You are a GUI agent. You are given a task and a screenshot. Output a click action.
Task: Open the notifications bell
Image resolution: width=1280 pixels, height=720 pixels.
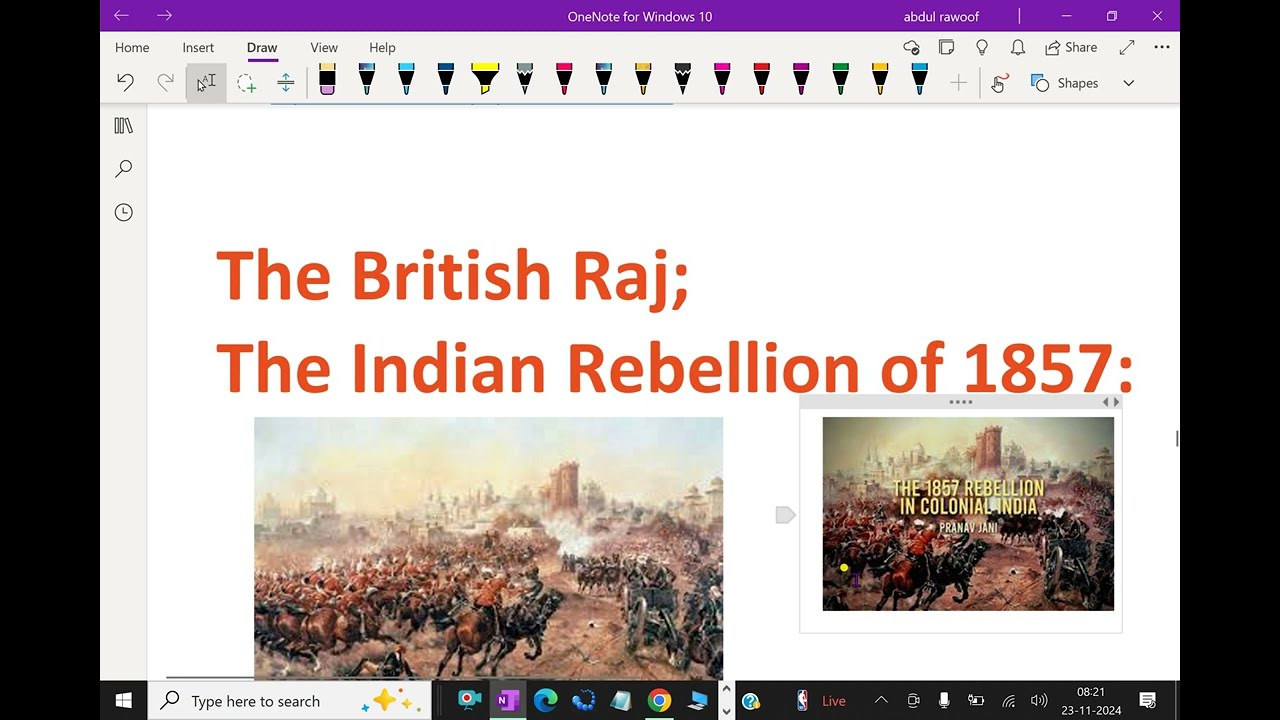point(1018,47)
